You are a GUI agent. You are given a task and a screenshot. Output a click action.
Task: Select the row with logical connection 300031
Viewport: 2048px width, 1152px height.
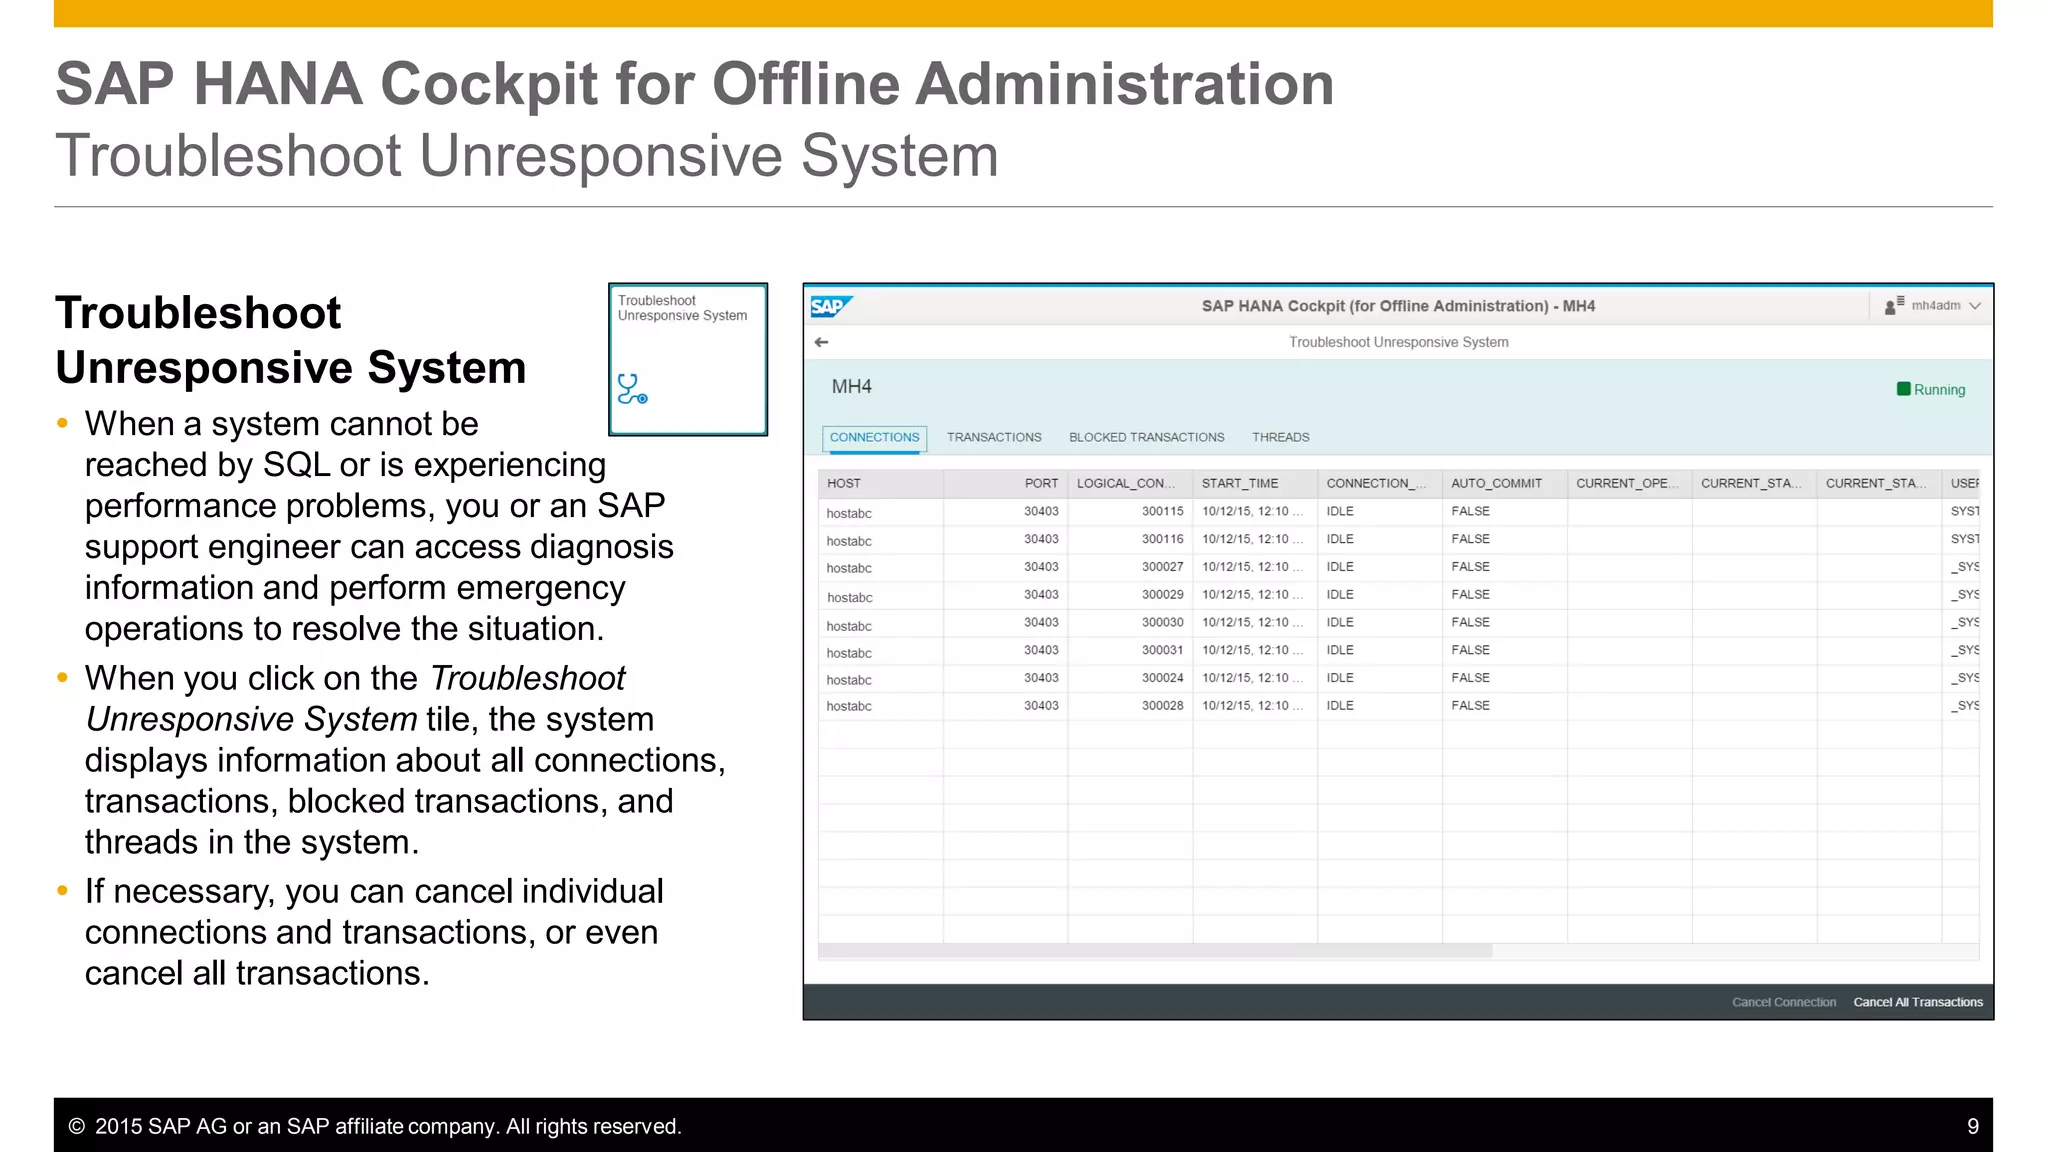pos(1398,651)
